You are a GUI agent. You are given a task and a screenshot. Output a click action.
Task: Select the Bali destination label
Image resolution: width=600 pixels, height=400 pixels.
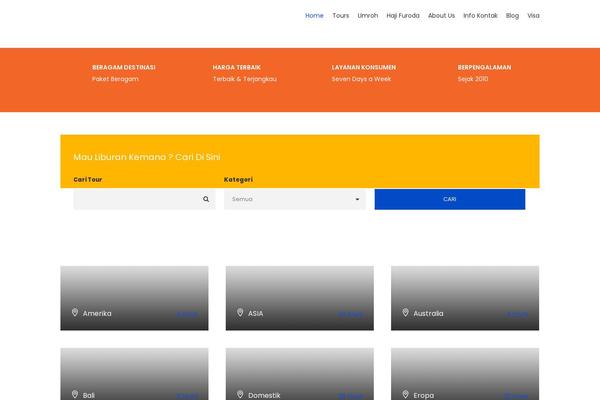click(89, 395)
